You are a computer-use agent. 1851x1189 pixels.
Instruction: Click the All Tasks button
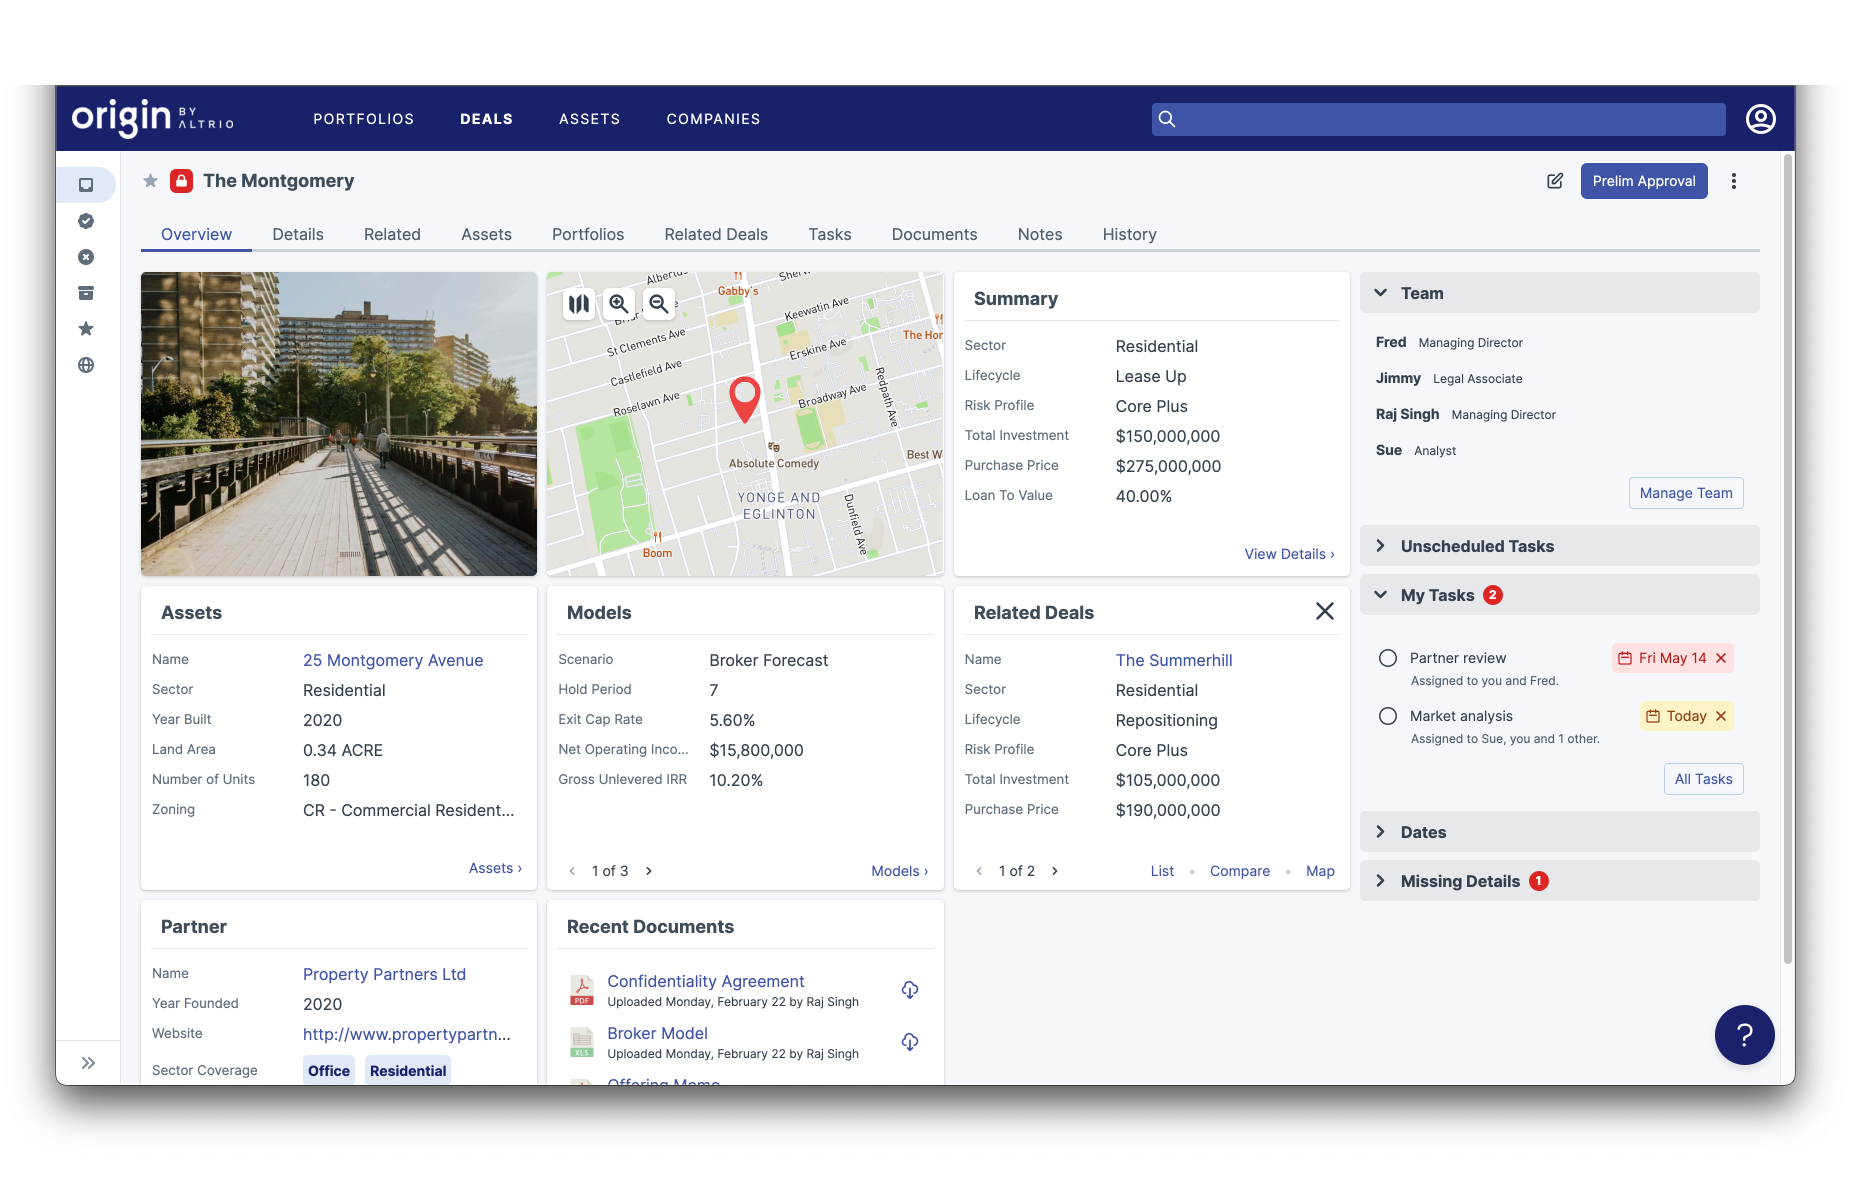pyautogui.click(x=1703, y=779)
